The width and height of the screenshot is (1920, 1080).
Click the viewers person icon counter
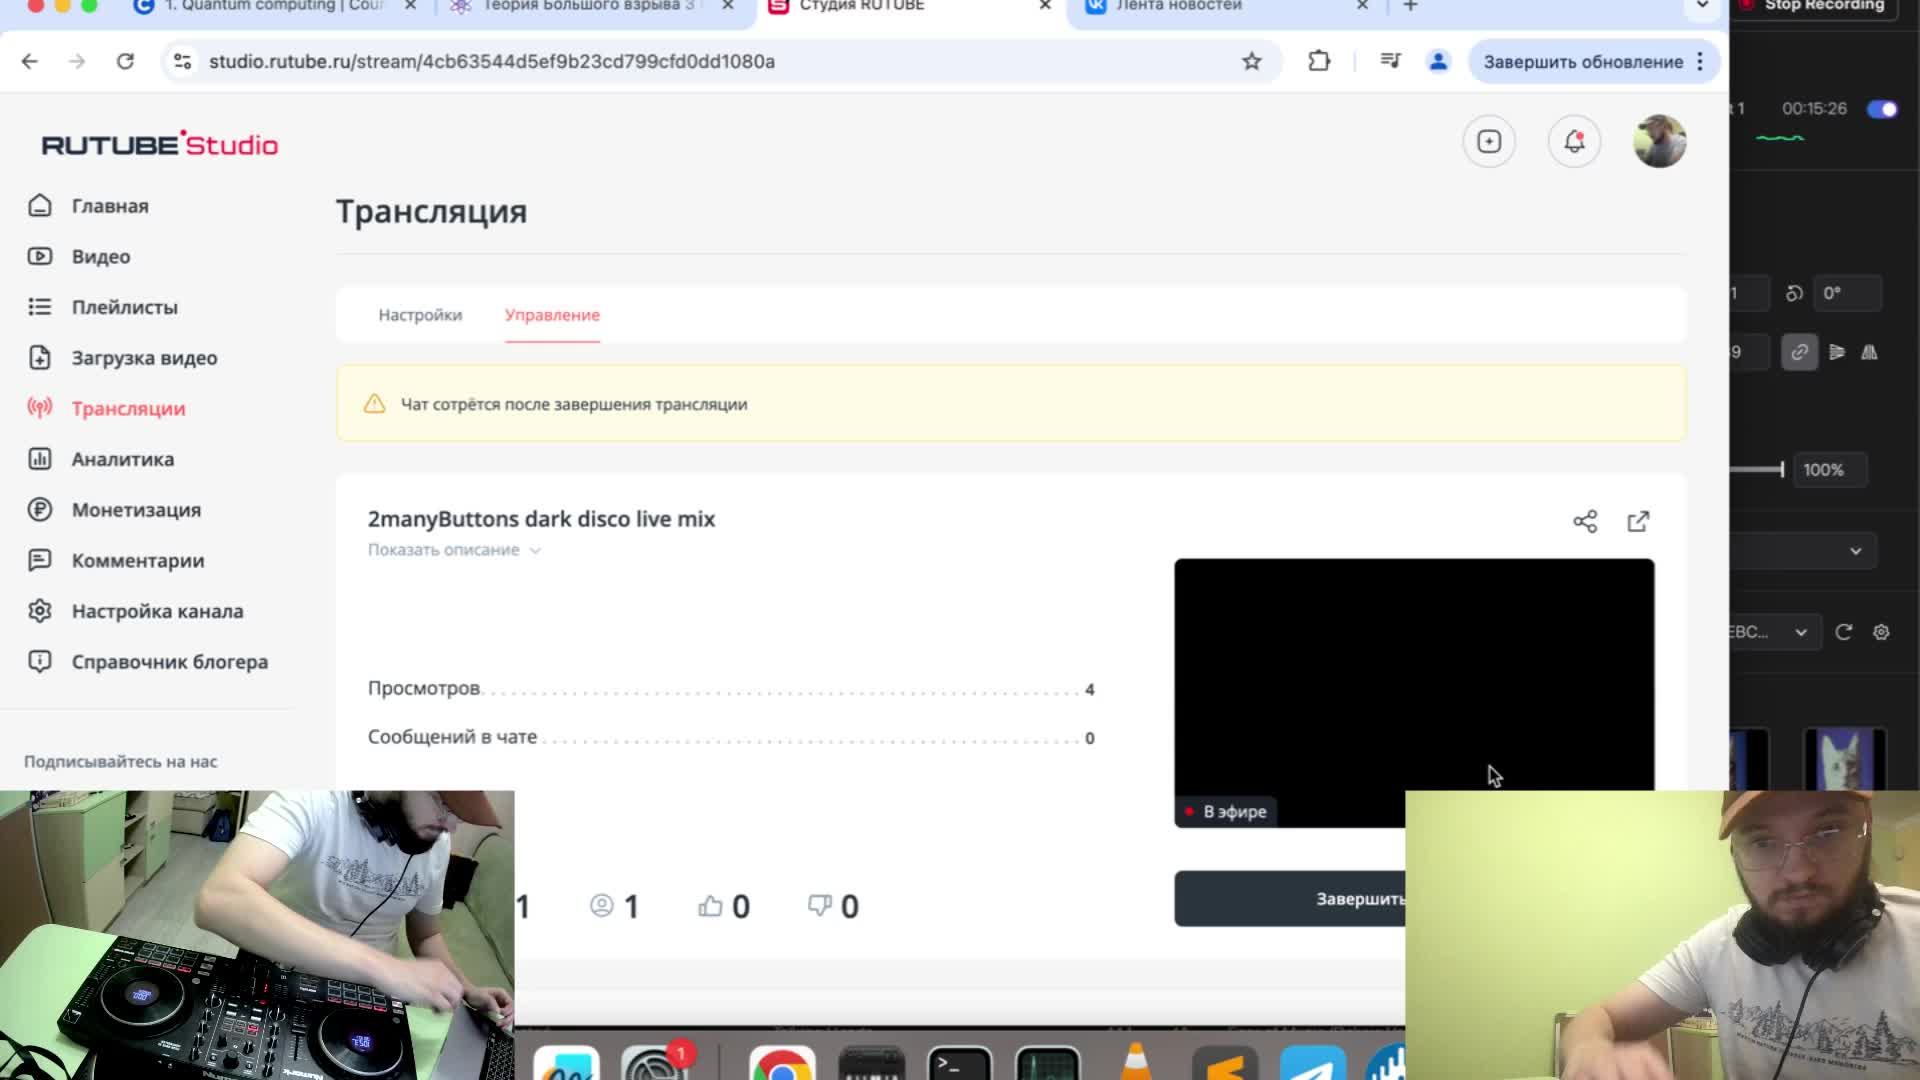click(x=601, y=906)
